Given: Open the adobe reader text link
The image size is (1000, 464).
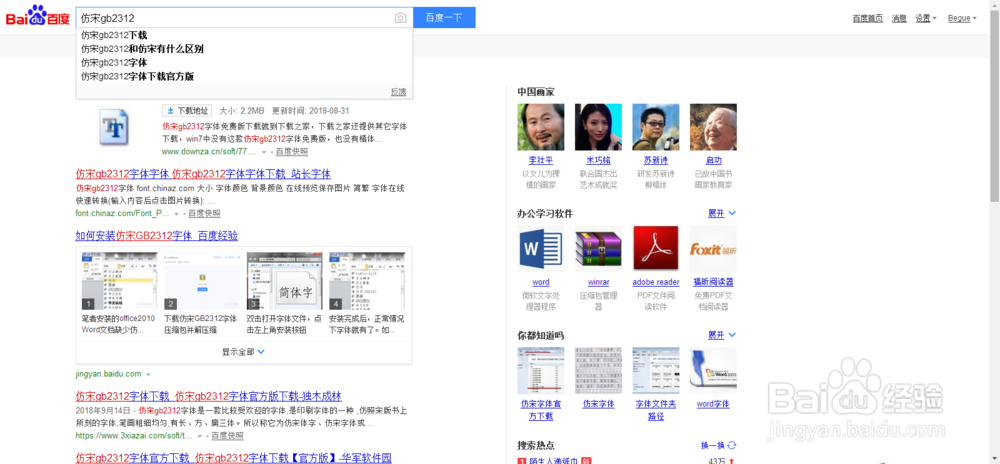Looking at the screenshot, I should [656, 282].
